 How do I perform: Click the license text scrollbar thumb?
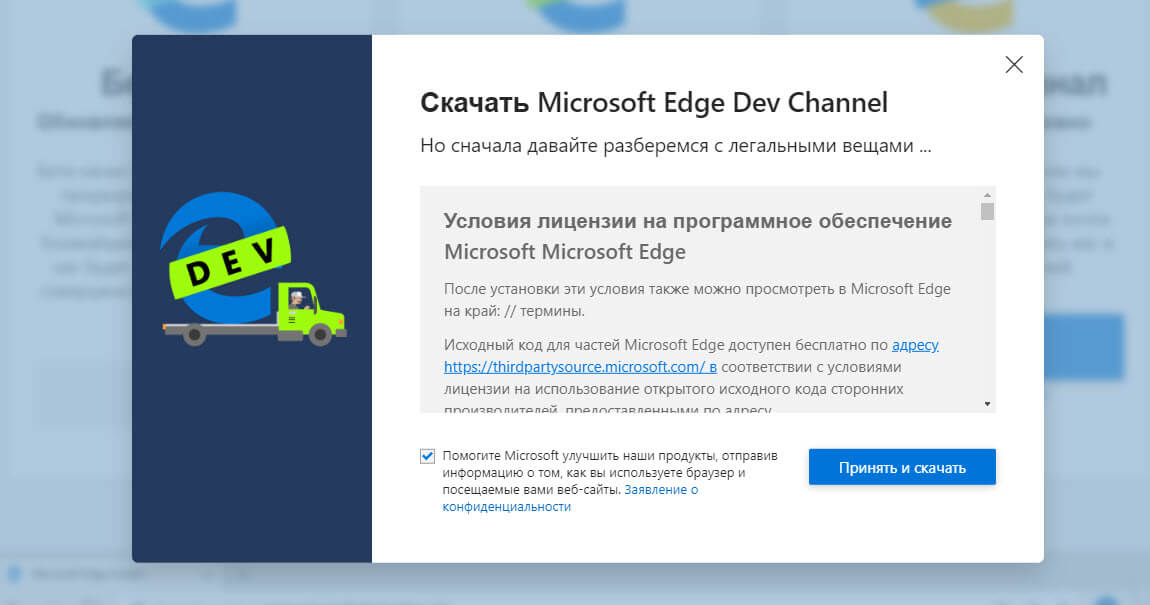click(987, 211)
